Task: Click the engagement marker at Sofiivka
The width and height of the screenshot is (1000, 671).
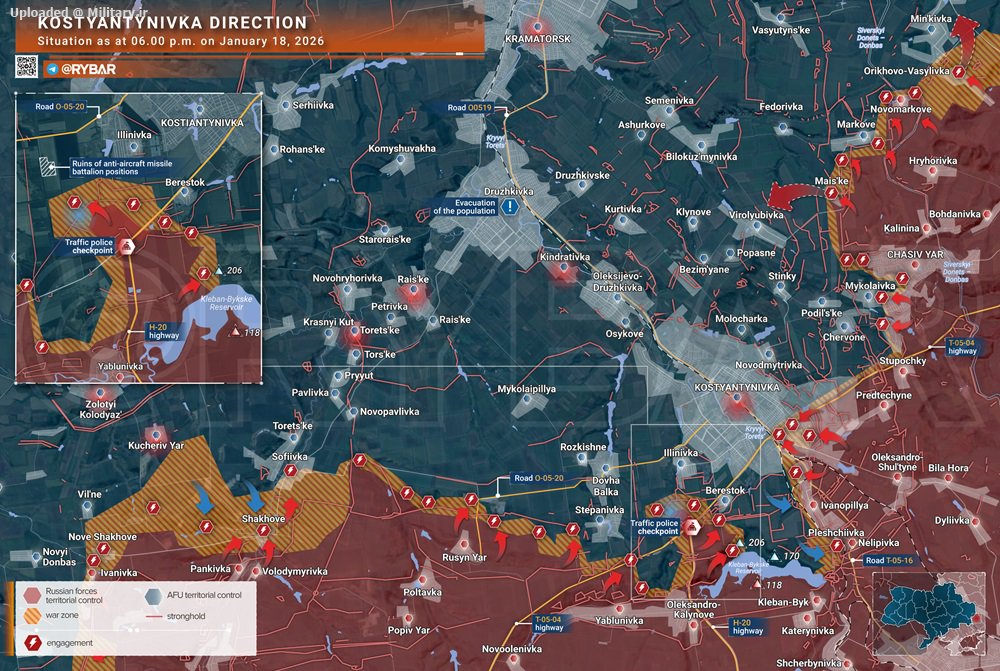Action: 291,471
